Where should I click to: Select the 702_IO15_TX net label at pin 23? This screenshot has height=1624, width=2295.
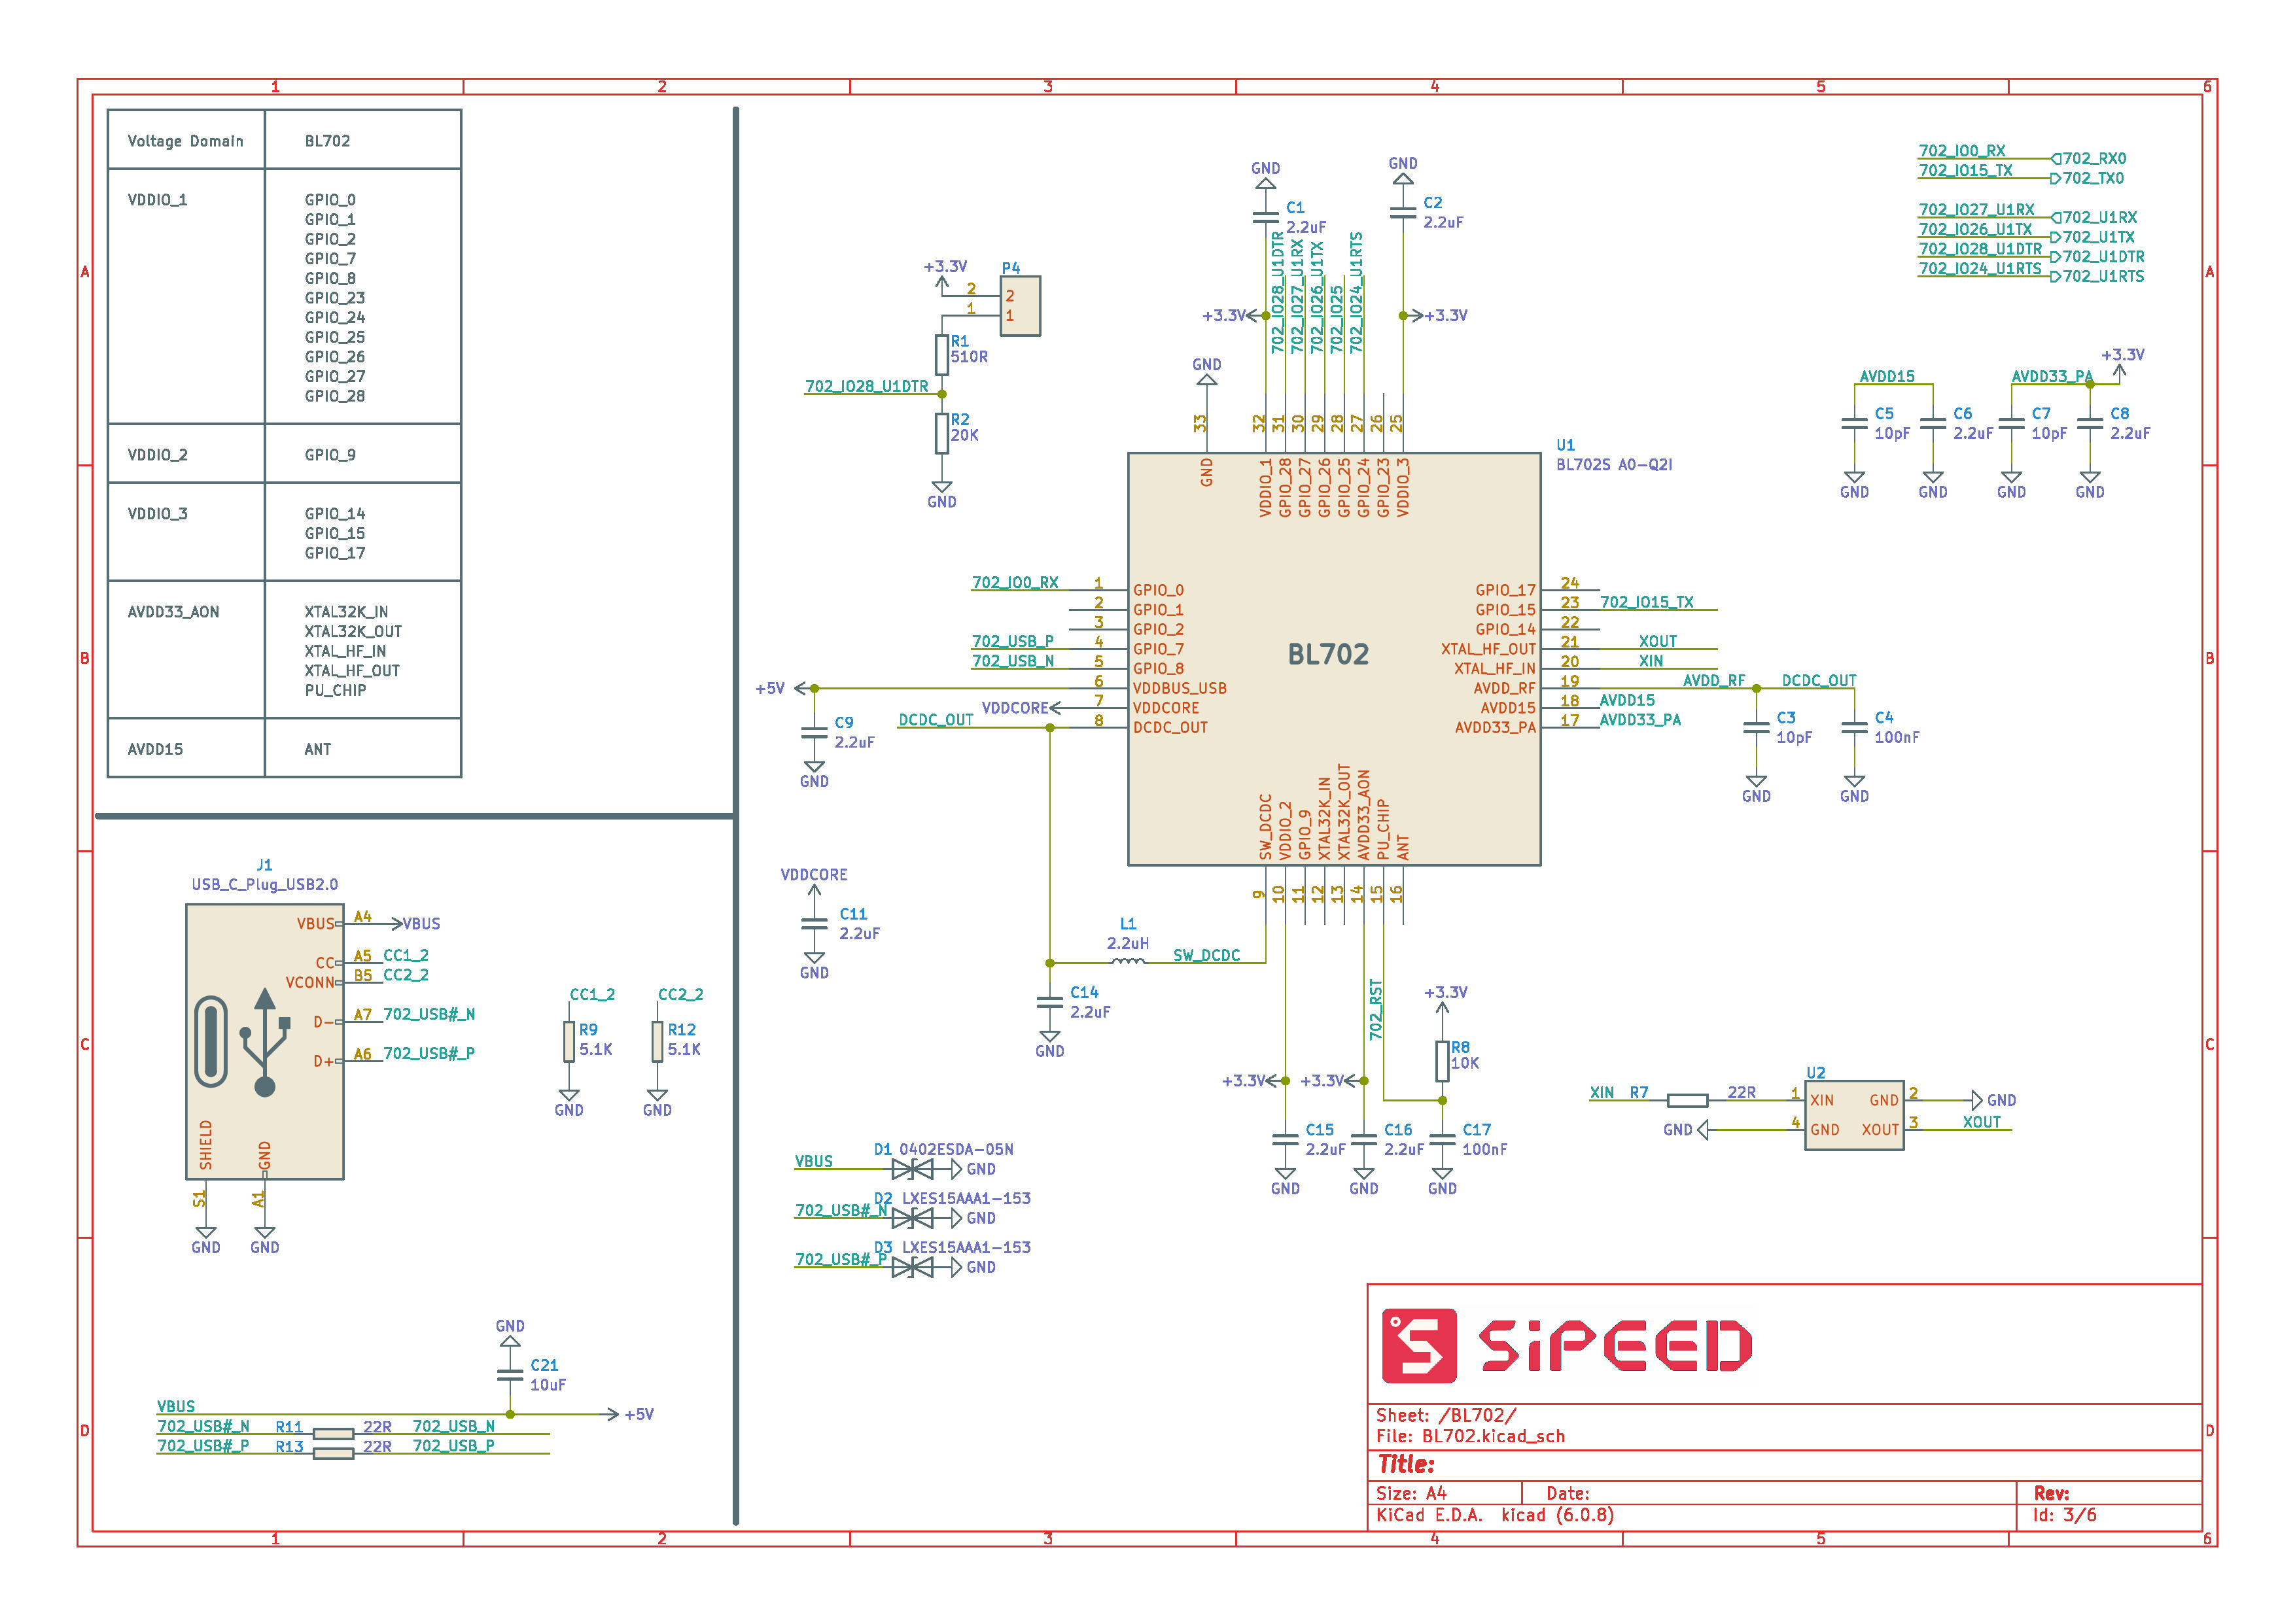pyautogui.click(x=1646, y=602)
